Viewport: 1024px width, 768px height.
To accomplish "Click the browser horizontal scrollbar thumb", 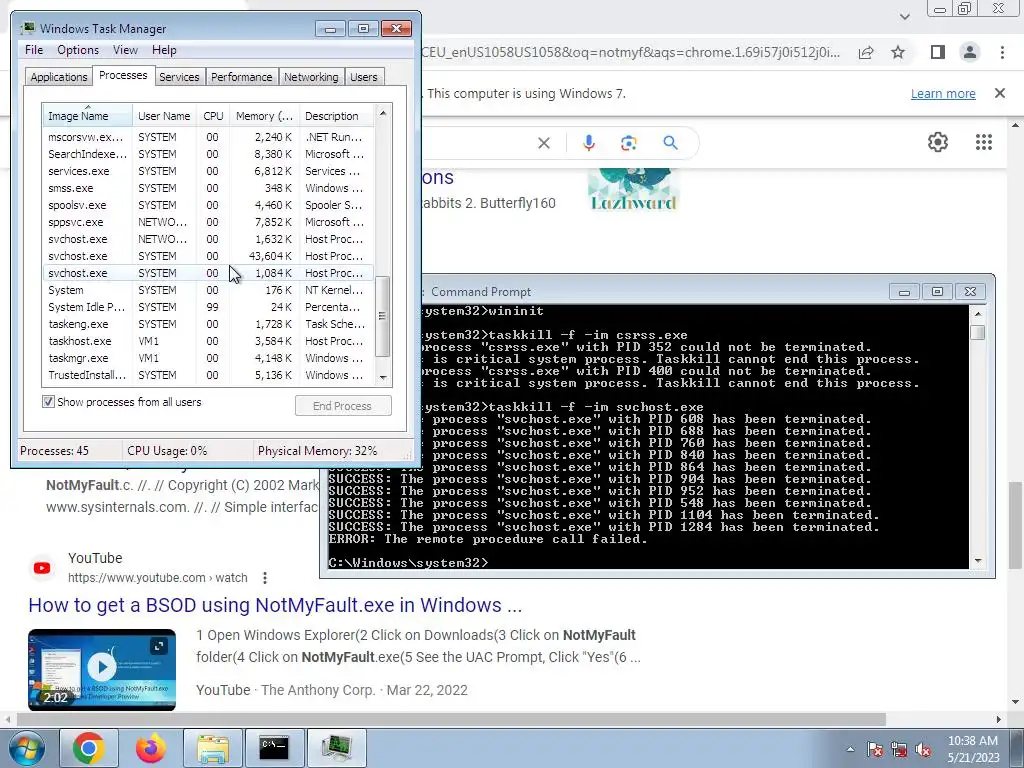I will click(x=451, y=719).
